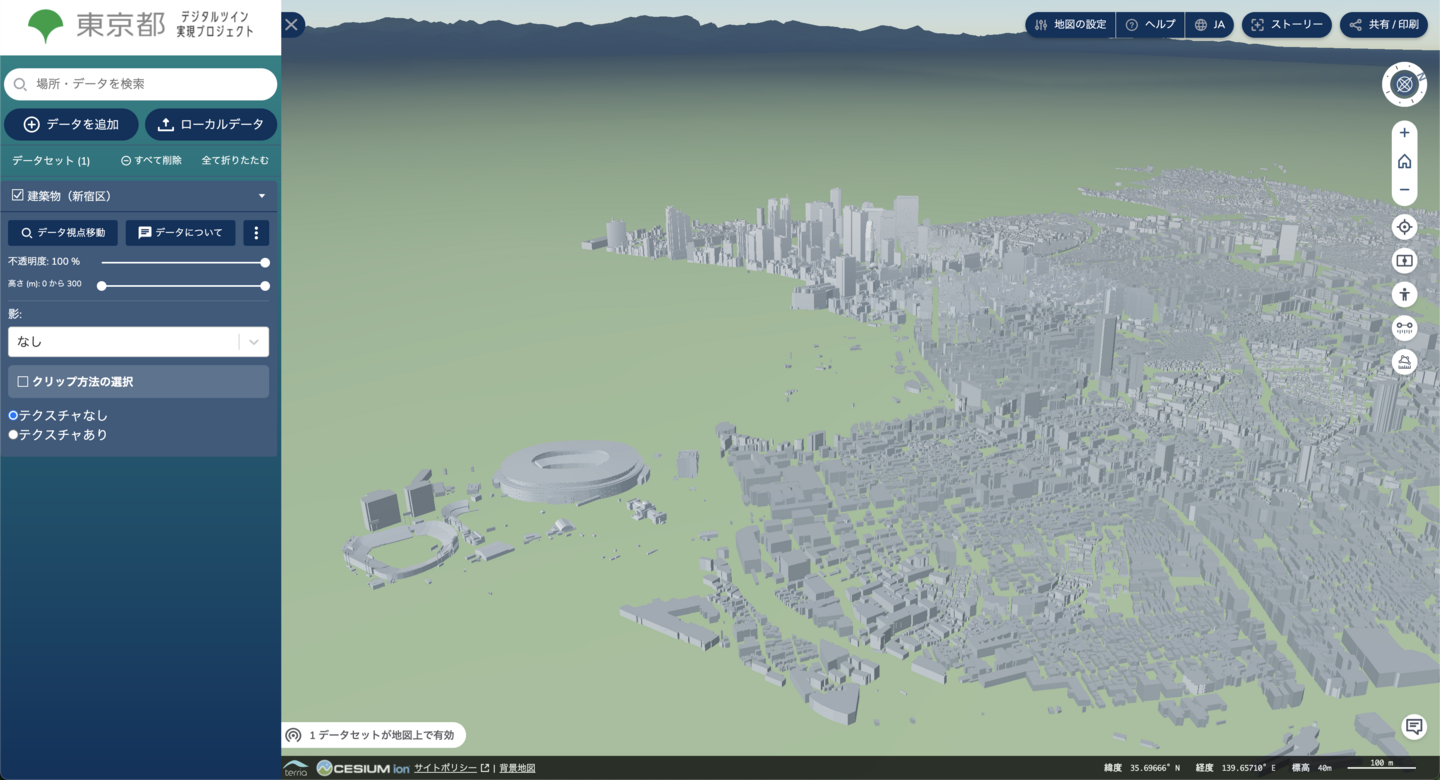Tick the クリップ方法の選択 checkbox
Image resolution: width=1440 pixels, height=780 pixels.
point(22,382)
